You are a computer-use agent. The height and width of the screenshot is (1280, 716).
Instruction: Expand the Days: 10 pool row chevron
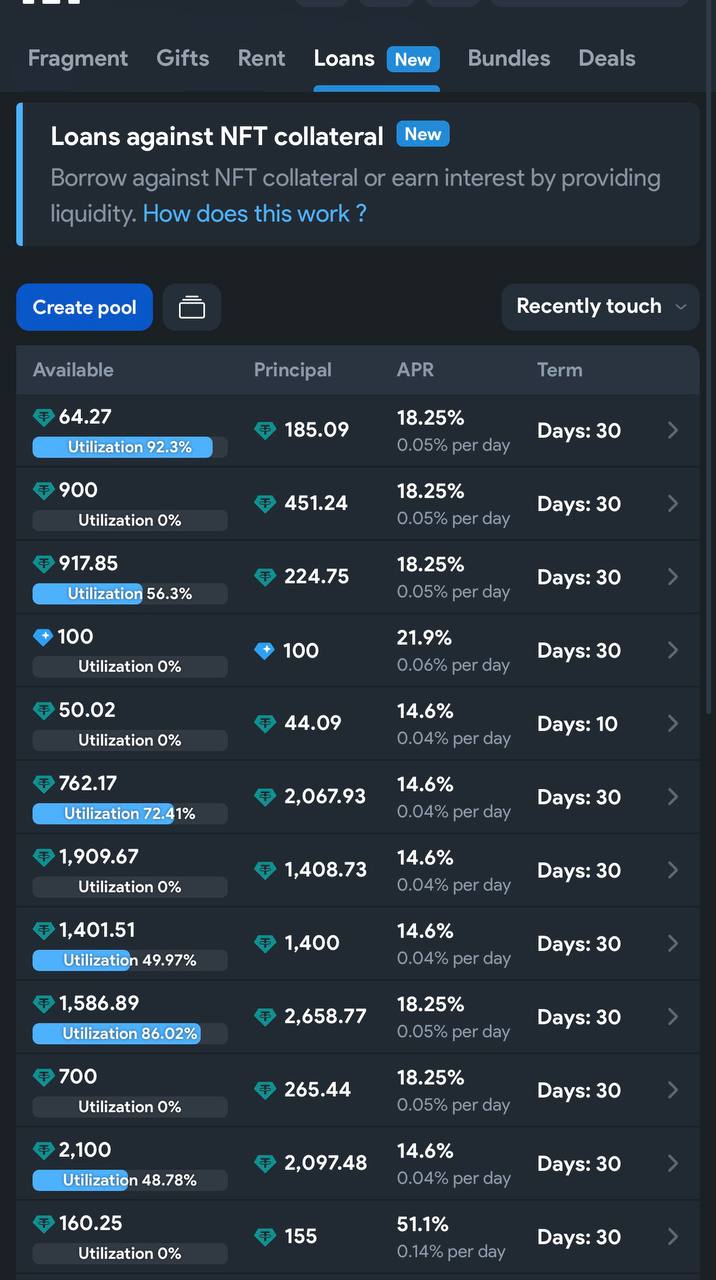(673, 723)
